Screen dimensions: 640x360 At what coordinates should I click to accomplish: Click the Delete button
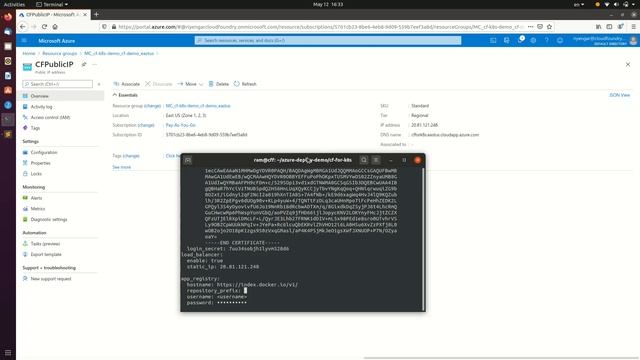218,84
